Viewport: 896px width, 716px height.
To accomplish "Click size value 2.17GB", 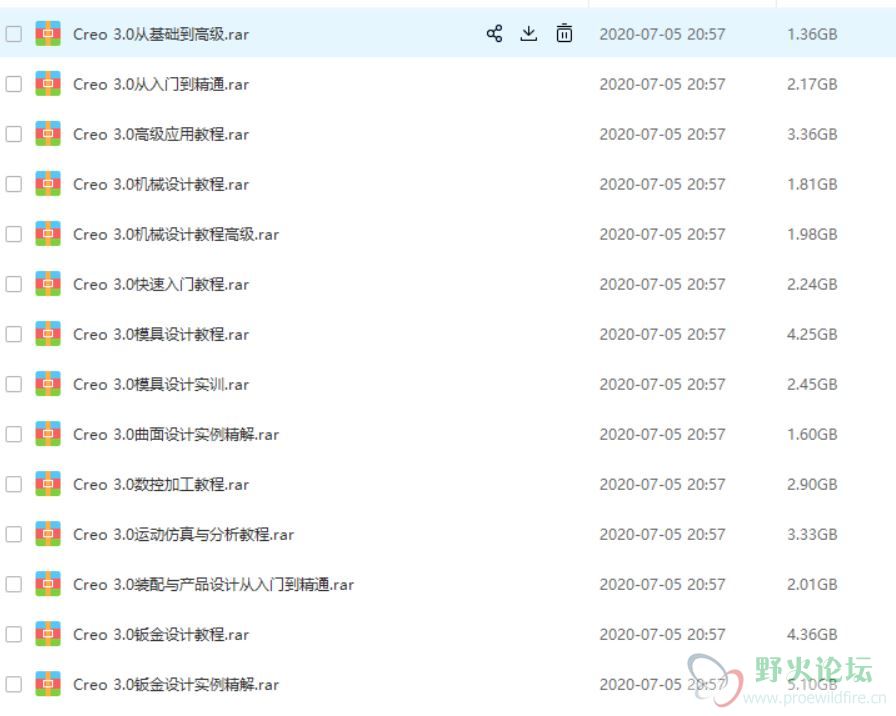I will pyautogui.click(x=812, y=85).
